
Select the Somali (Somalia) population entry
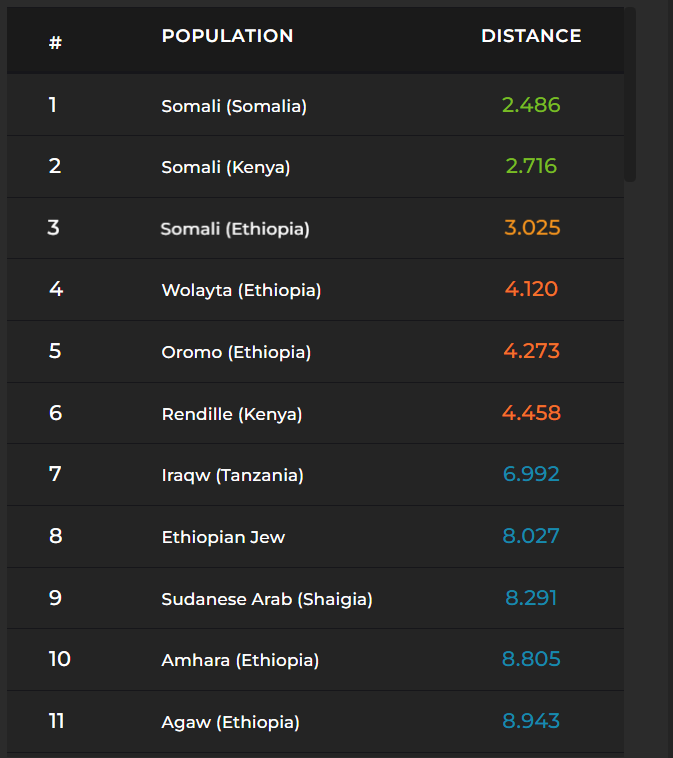pyautogui.click(x=234, y=106)
